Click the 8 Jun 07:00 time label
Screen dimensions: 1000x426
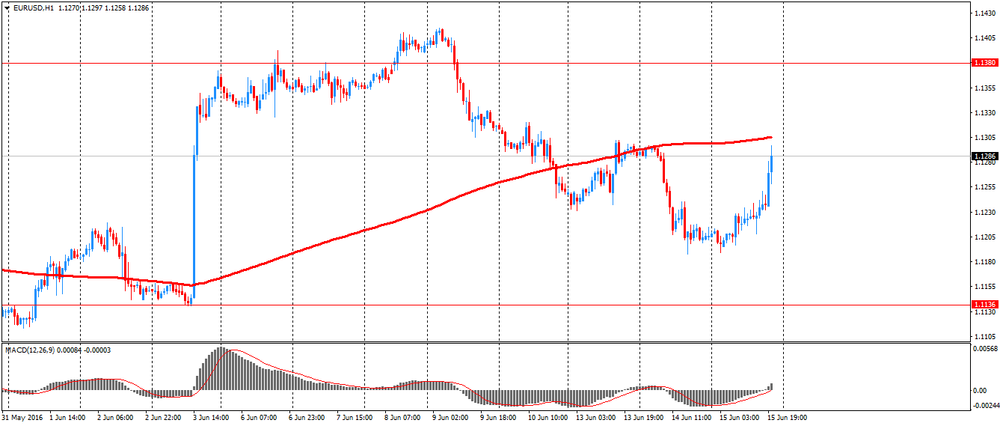pos(402,418)
